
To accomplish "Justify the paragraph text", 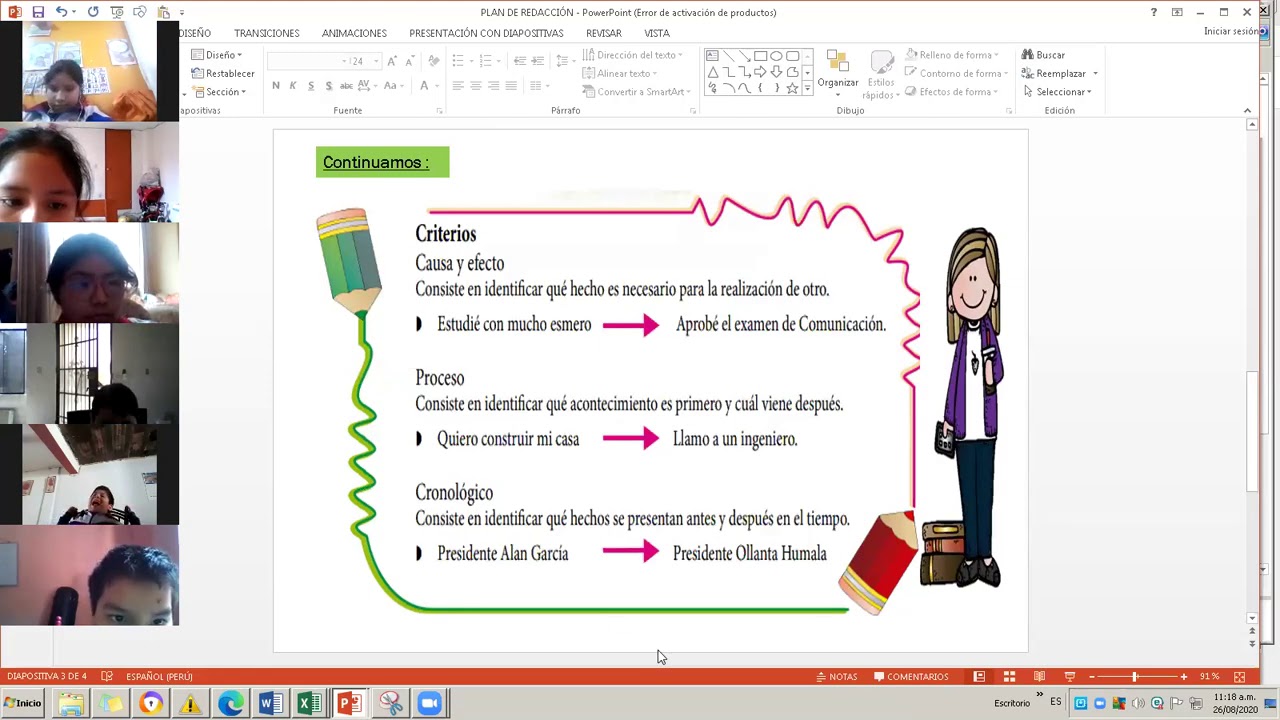I will (x=511, y=86).
